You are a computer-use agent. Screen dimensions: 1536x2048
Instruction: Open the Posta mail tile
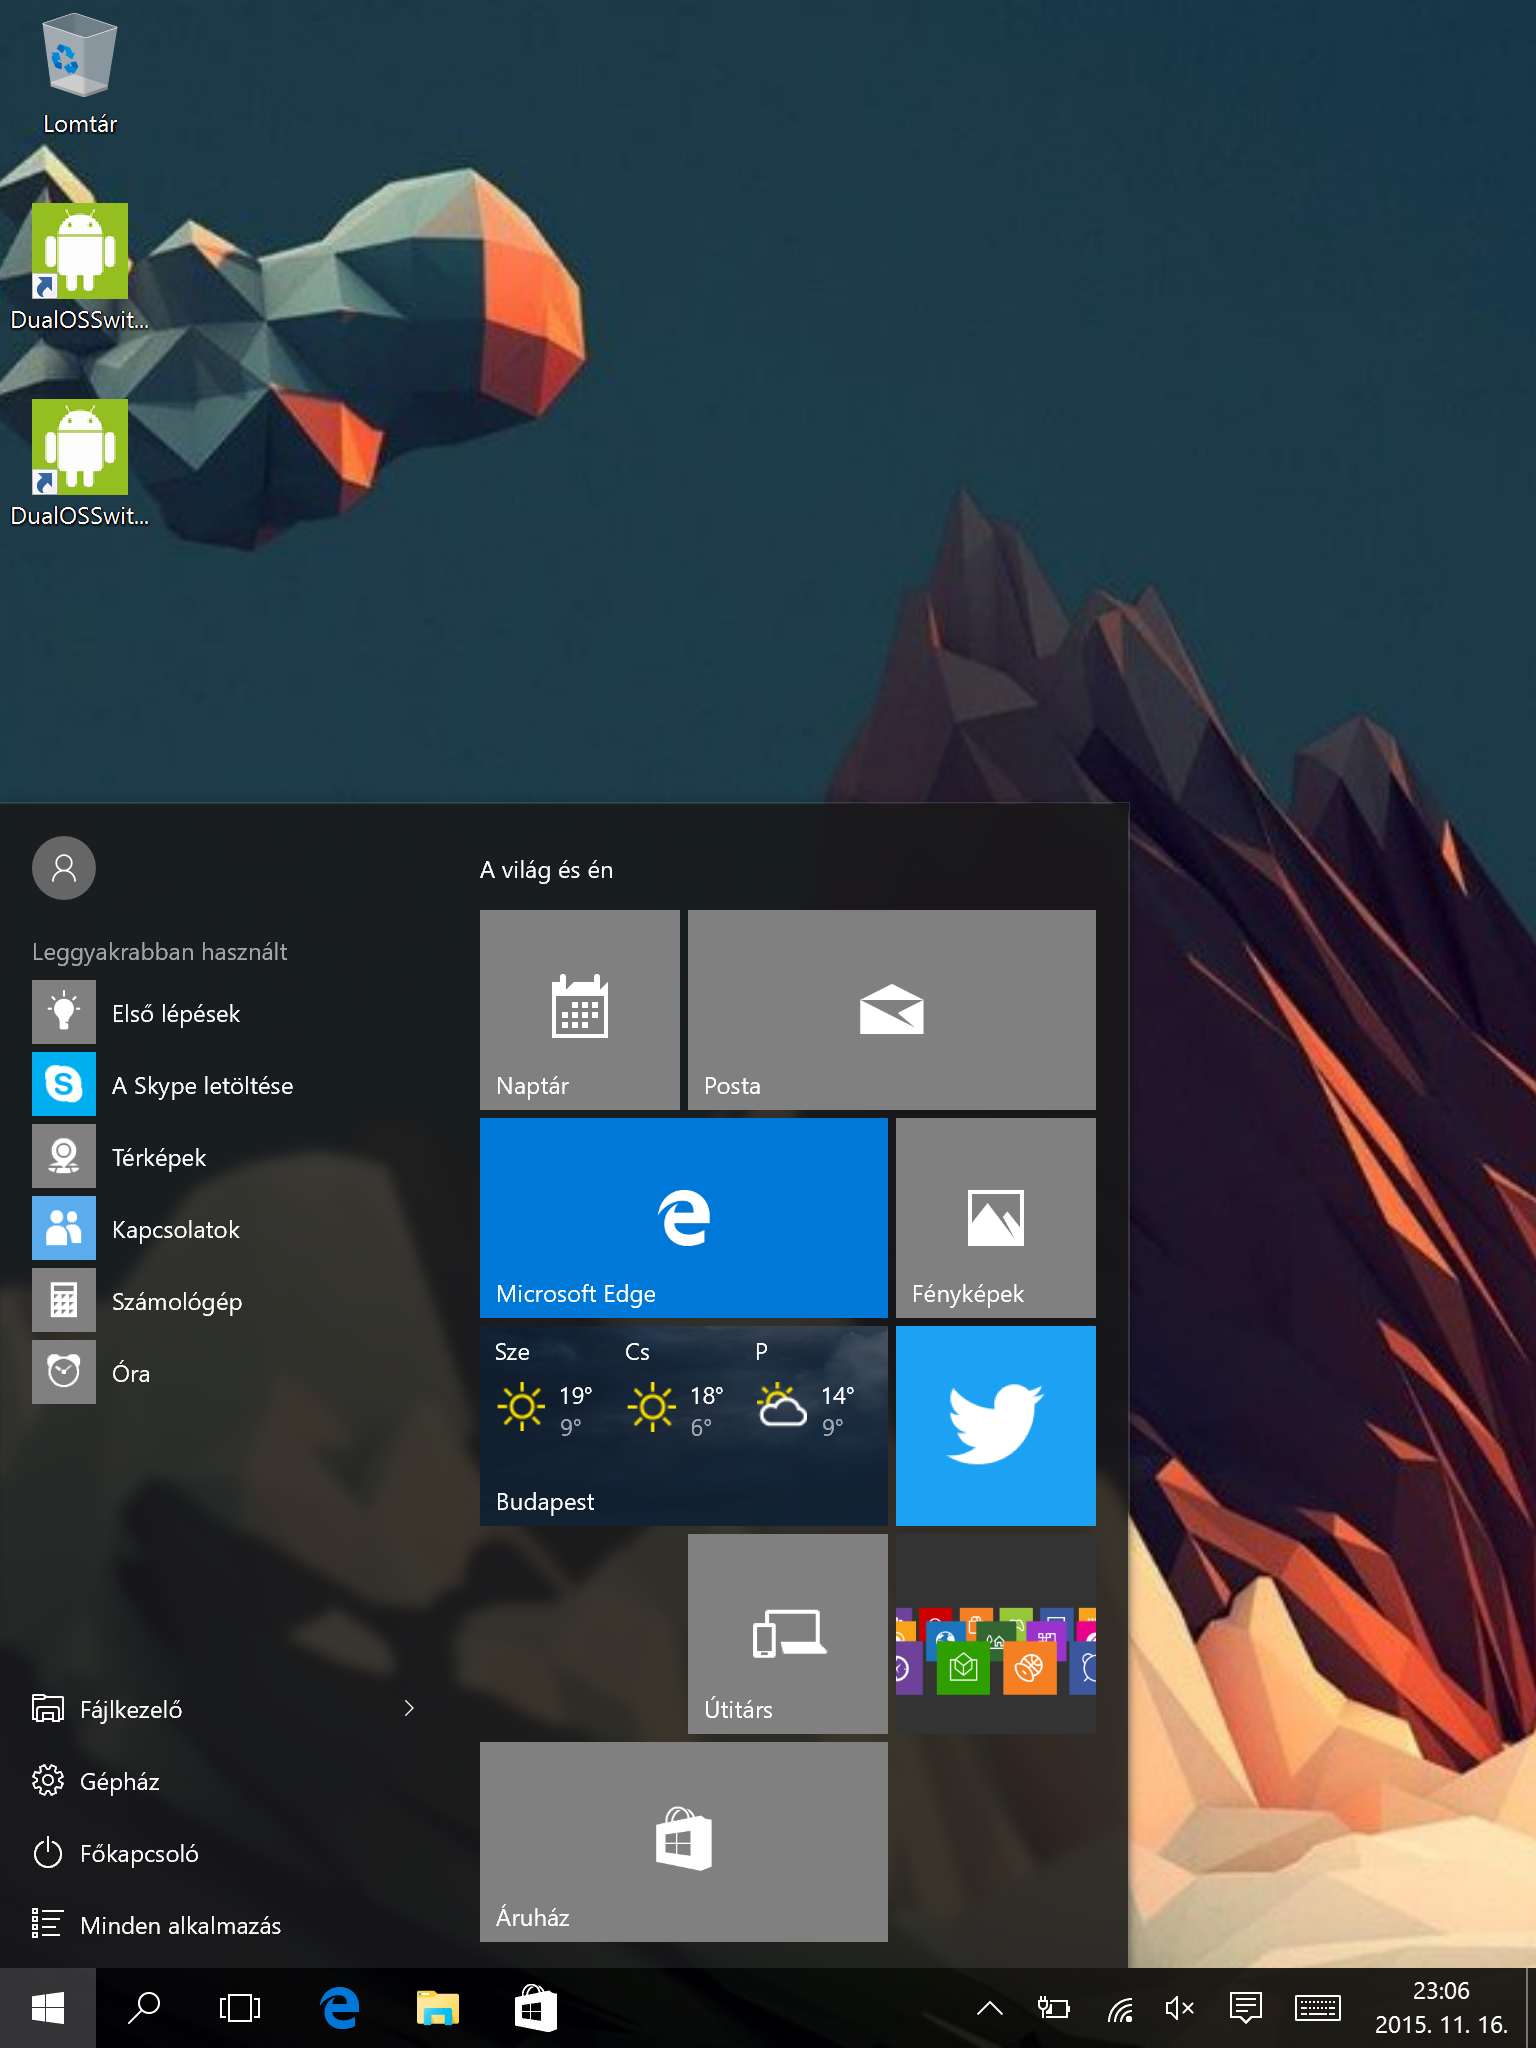click(891, 1009)
